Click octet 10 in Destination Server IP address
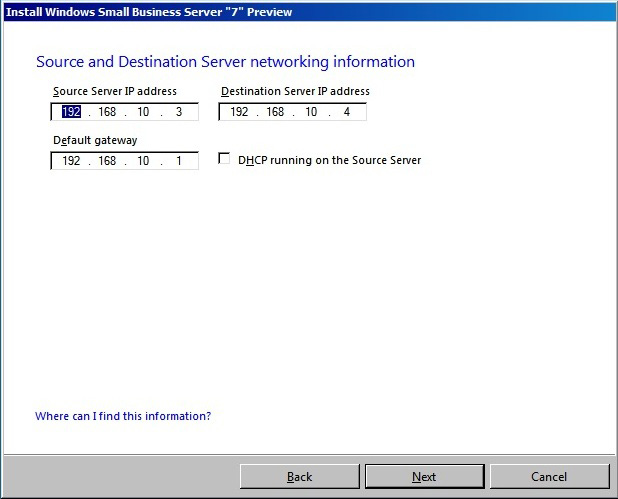 (x=311, y=112)
